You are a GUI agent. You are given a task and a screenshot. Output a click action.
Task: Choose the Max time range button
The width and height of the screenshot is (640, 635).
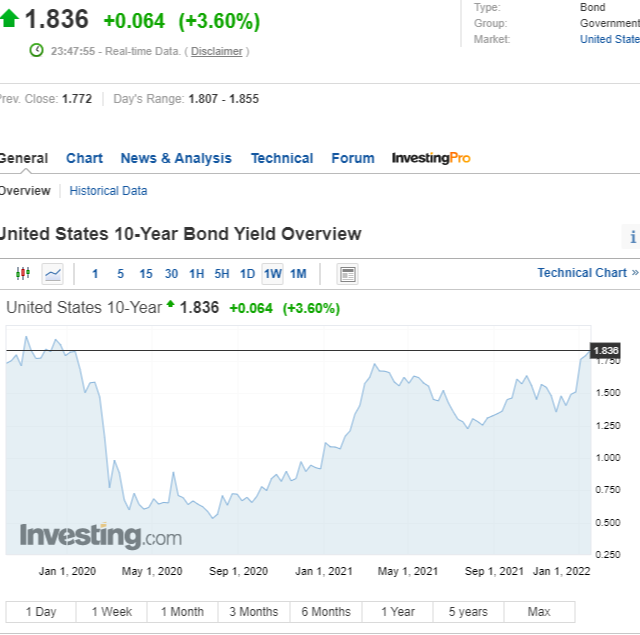(539, 611)
